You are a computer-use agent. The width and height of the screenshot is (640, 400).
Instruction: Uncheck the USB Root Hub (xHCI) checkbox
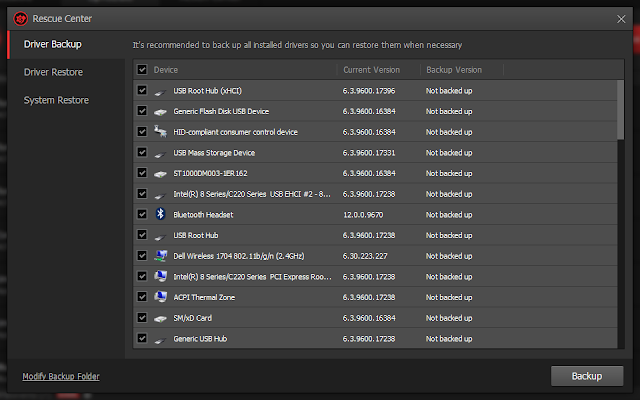(x=142, y=90)
